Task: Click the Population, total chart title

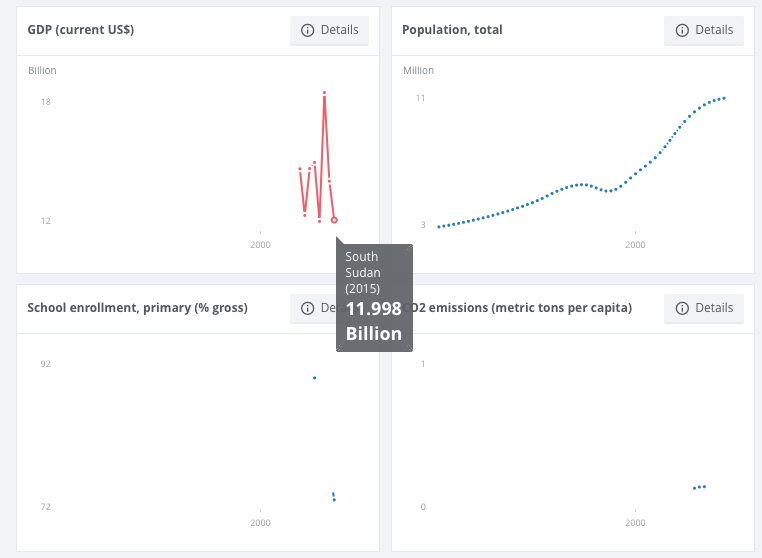Action: [452, 30]
